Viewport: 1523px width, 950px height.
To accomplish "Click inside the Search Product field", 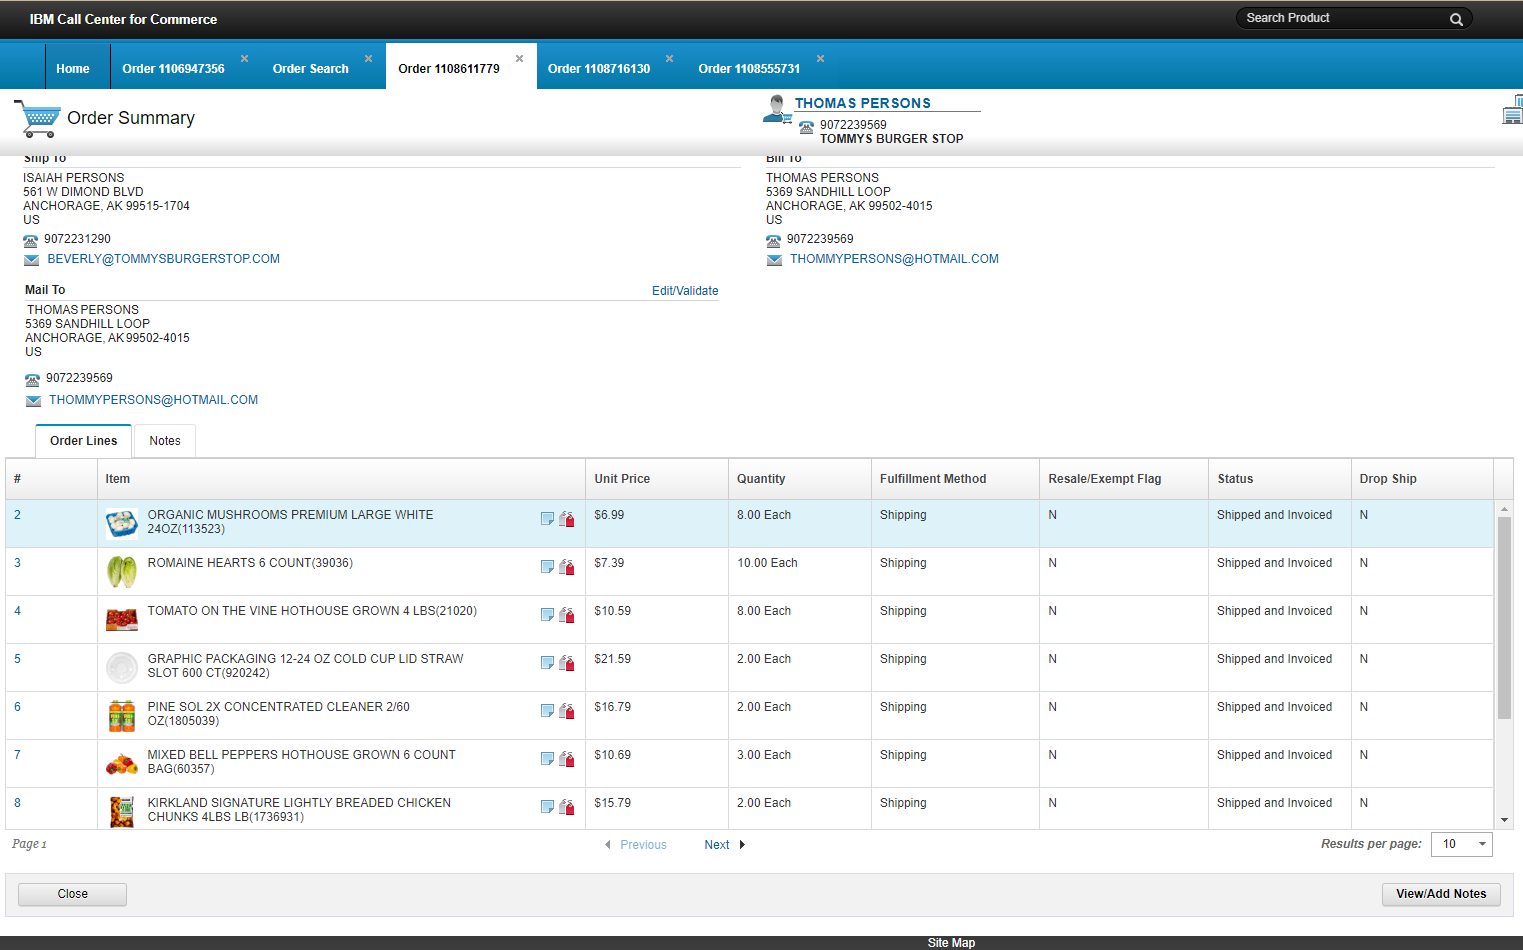I will [x=1340, y=18].
